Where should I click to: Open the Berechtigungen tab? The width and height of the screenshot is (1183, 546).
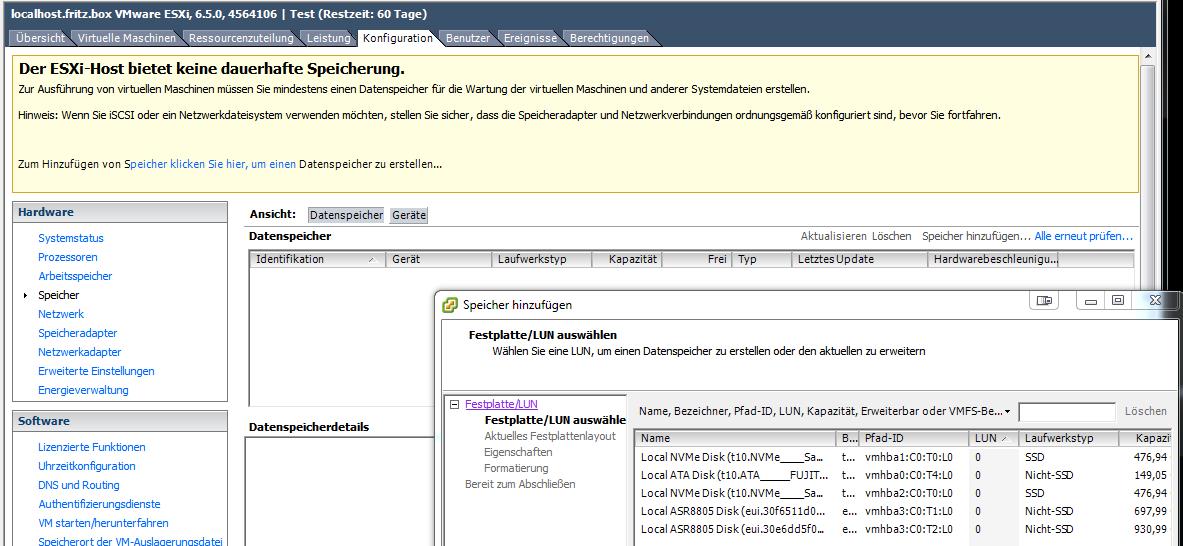(609, 38)
